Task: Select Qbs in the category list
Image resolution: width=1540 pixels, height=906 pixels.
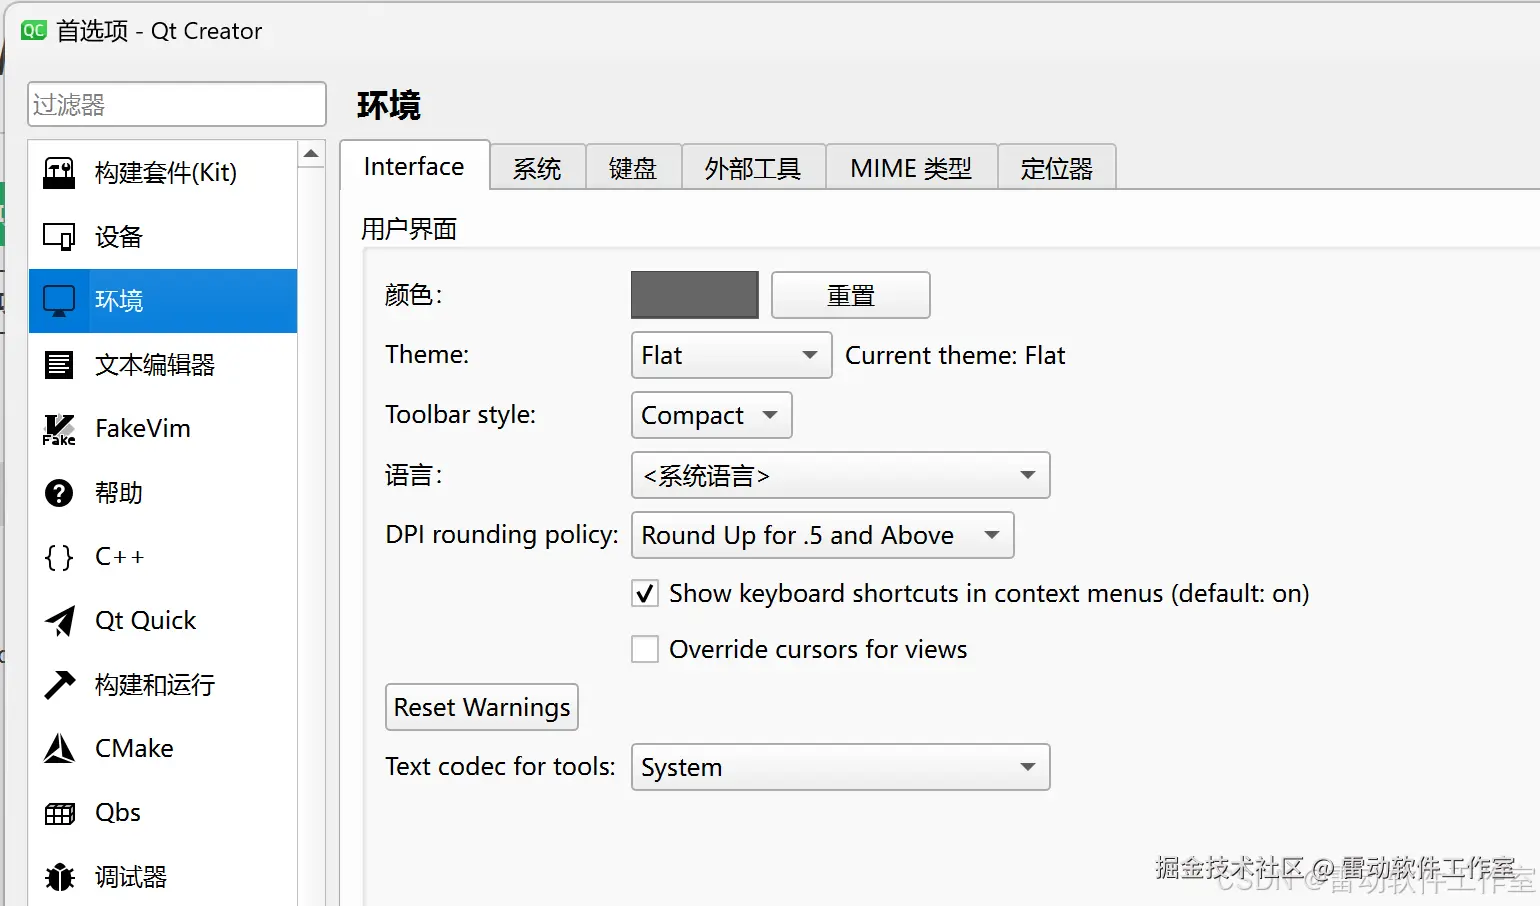Action: [163, 813]
